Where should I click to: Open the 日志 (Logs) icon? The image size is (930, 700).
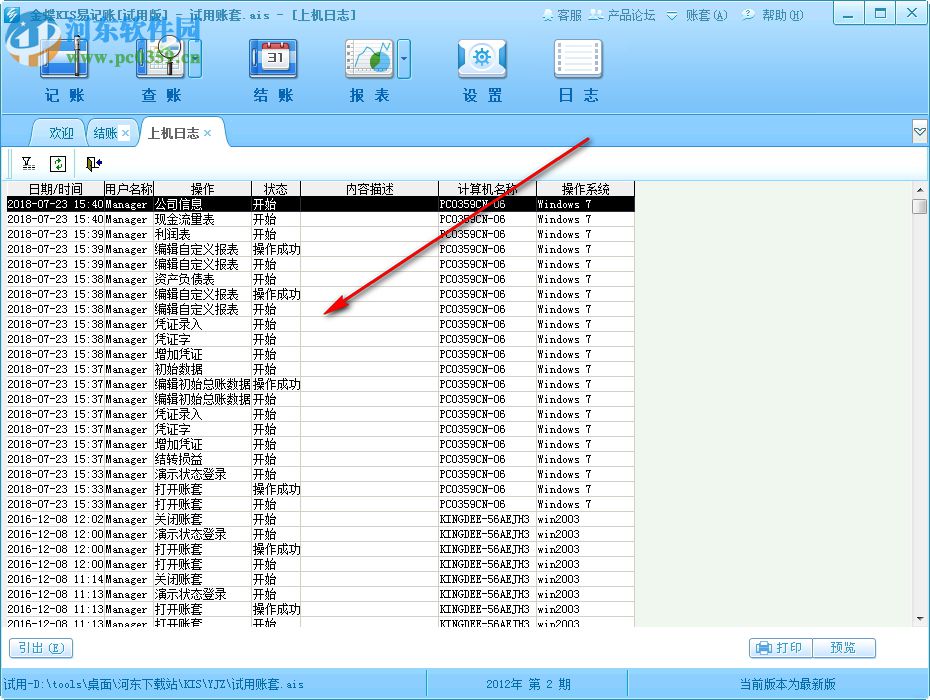tap(577, 60)
